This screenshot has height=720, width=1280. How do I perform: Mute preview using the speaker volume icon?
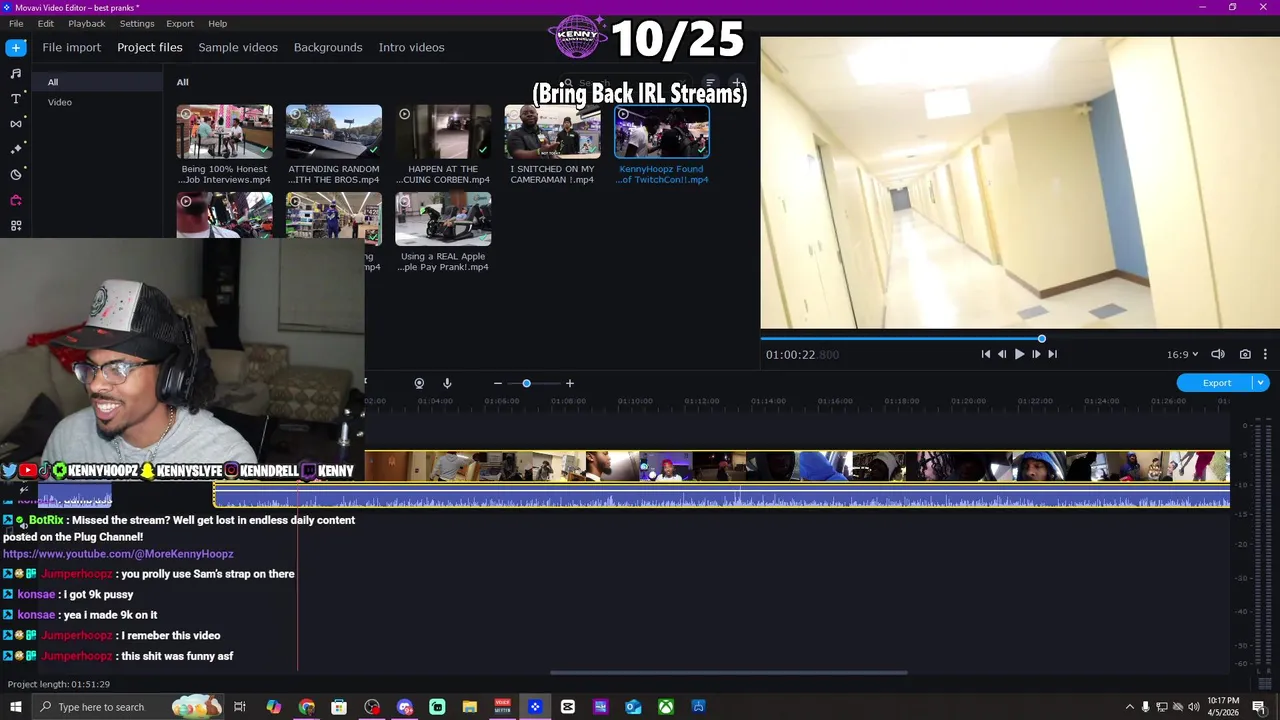click(1218, 354)
